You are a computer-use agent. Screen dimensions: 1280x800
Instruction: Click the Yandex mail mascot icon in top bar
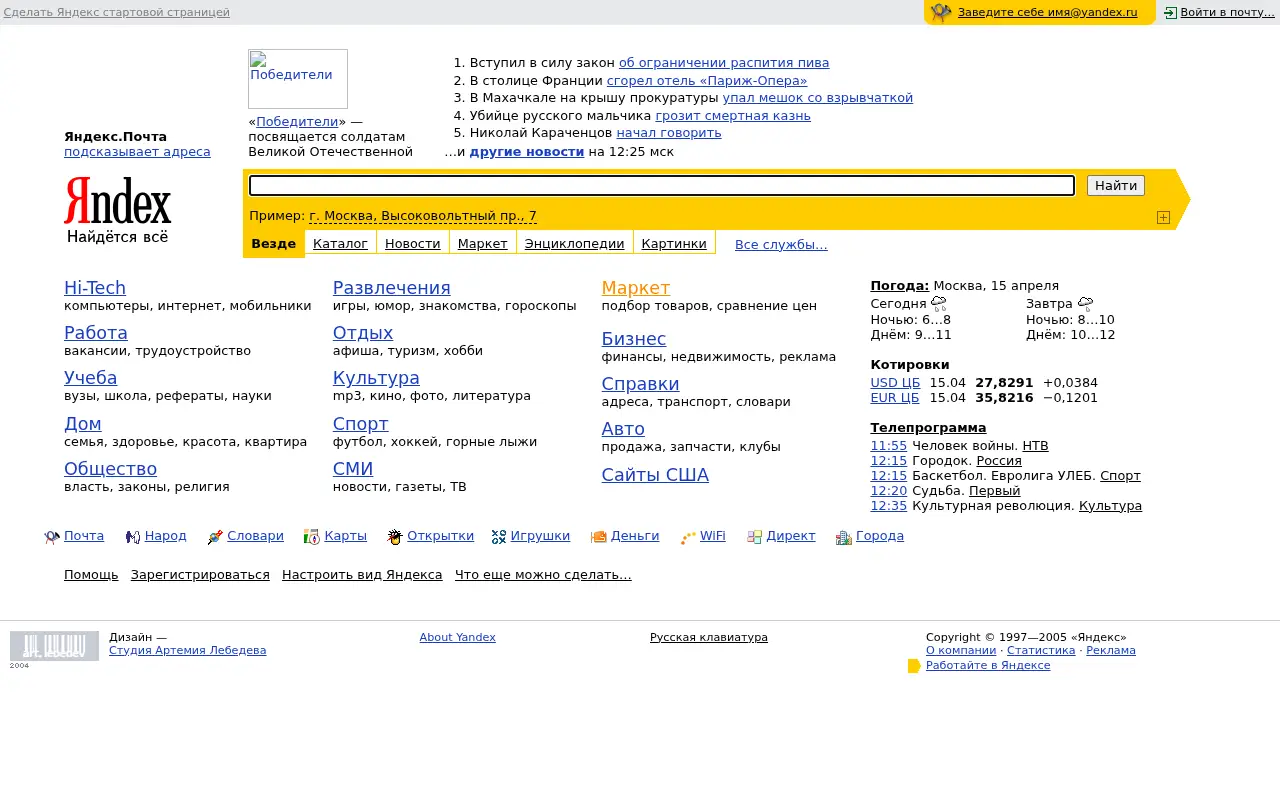[941, 13]
